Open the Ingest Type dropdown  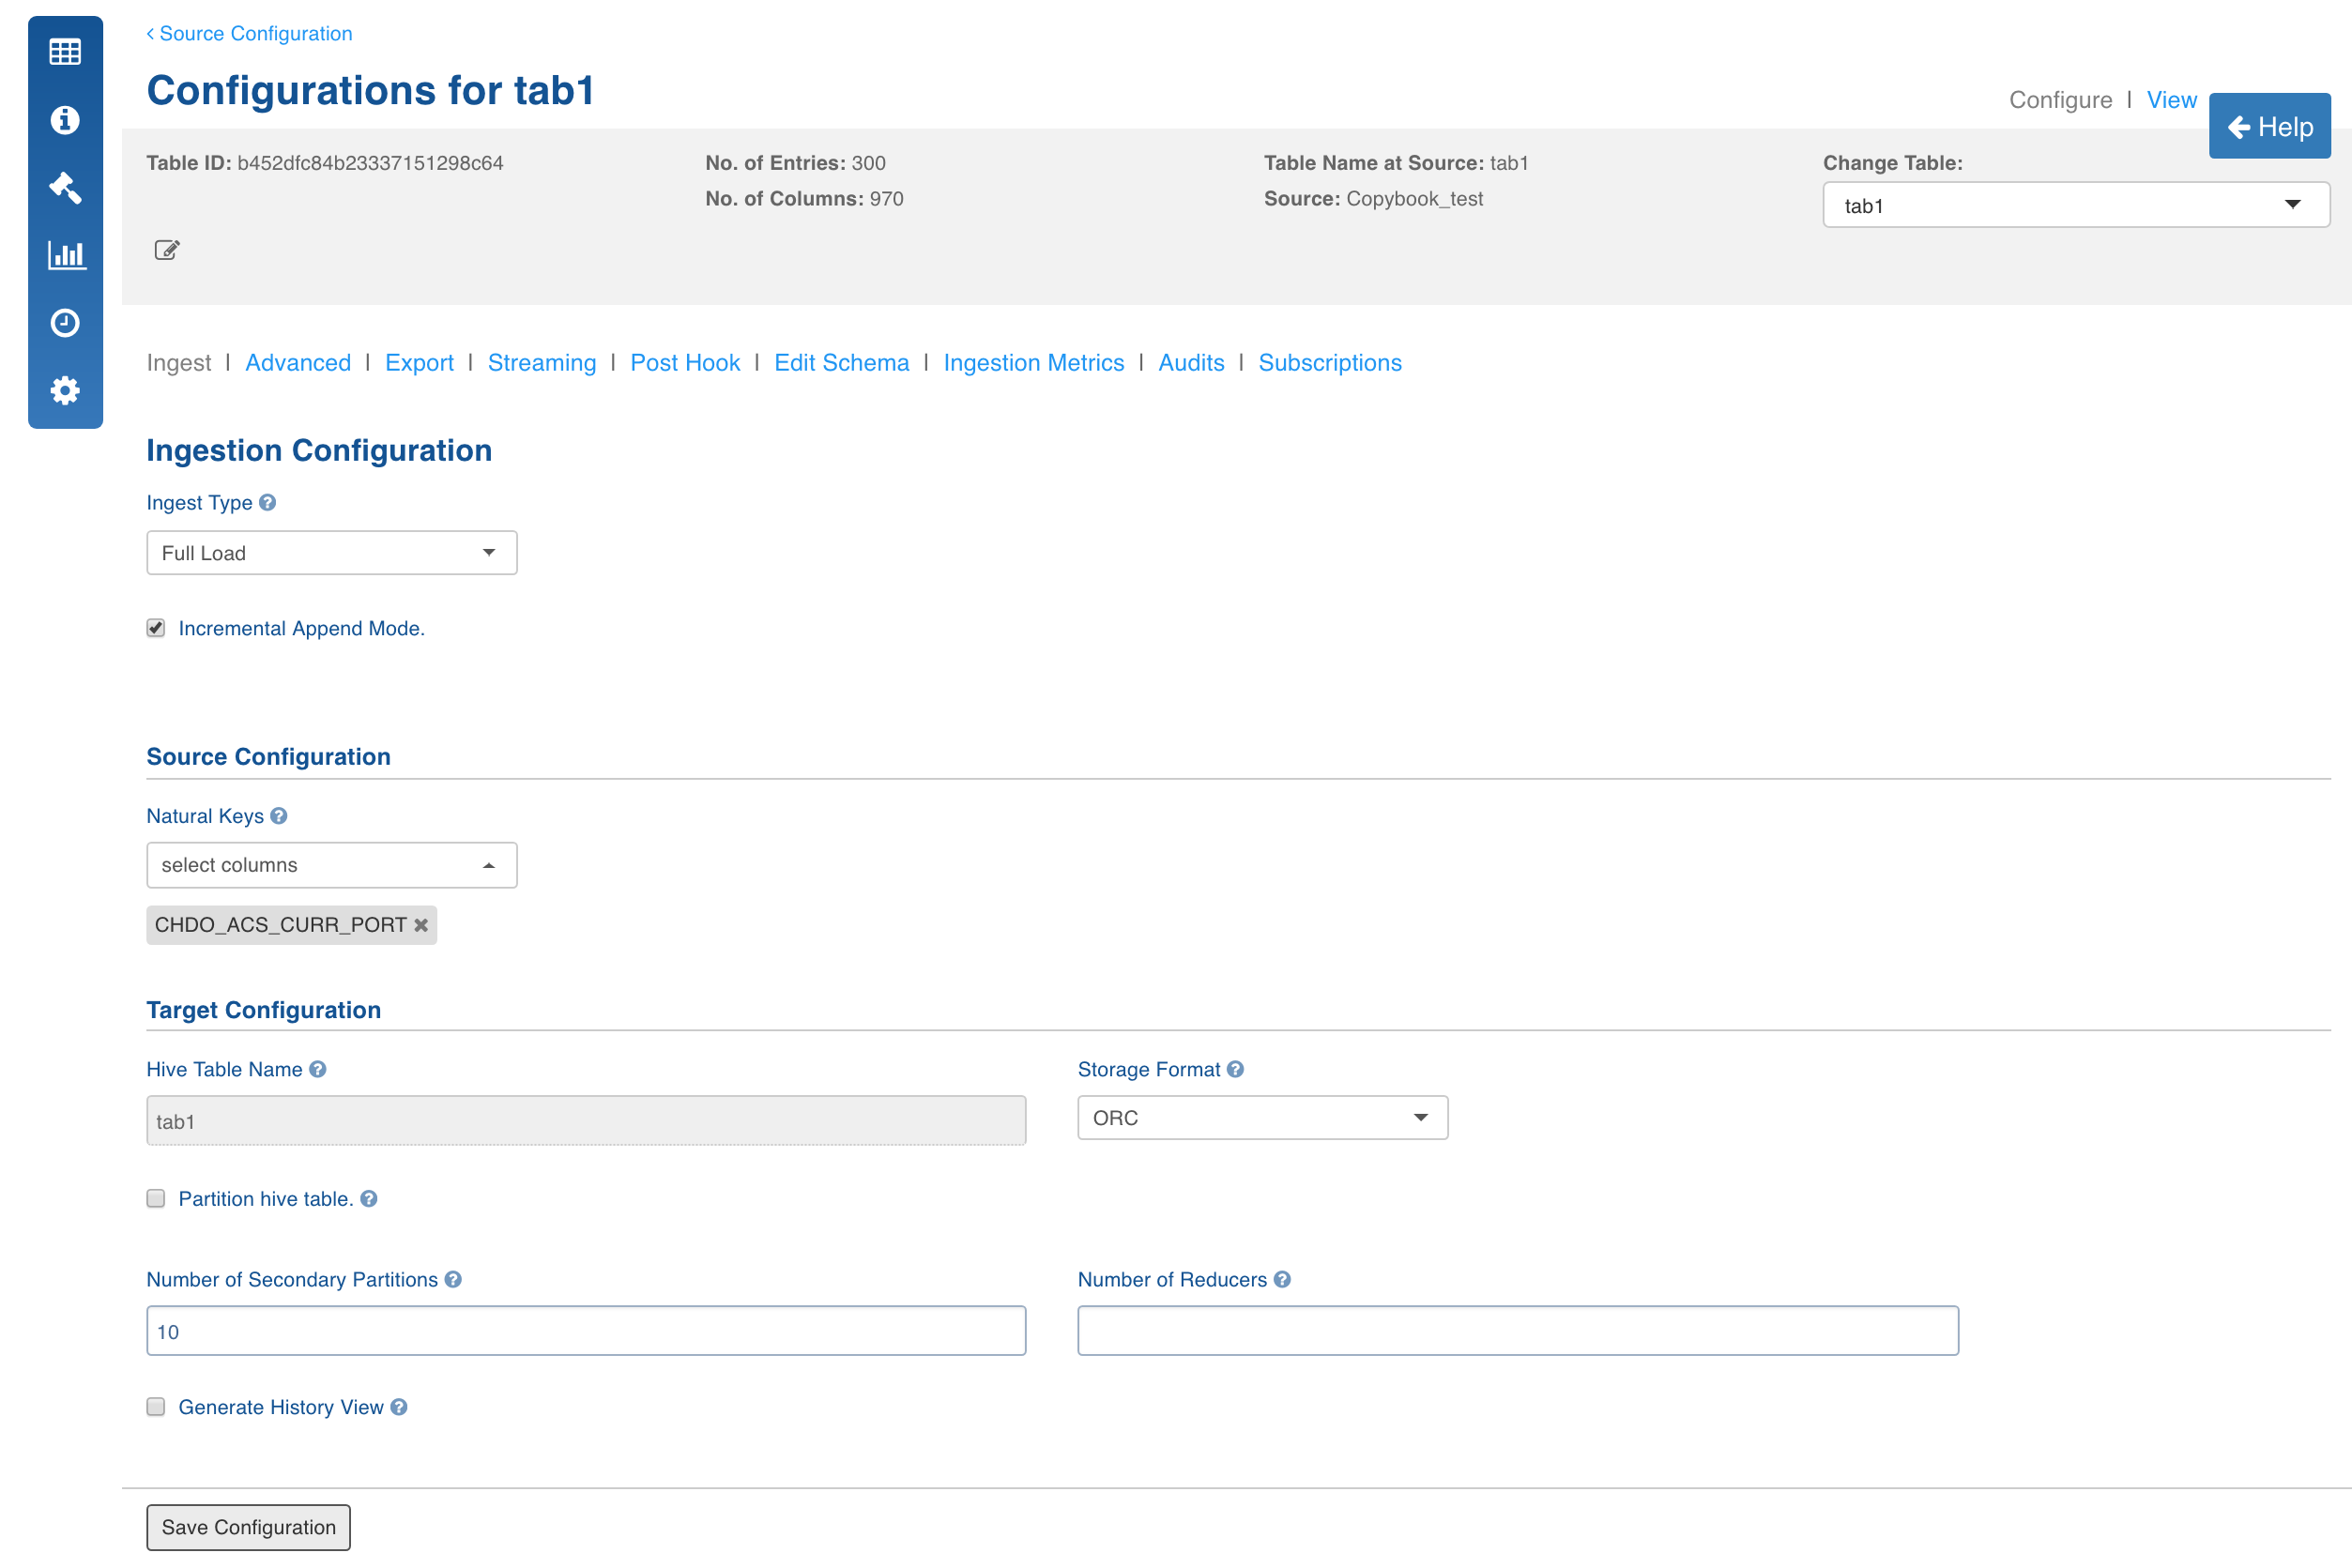pos(332,553)
